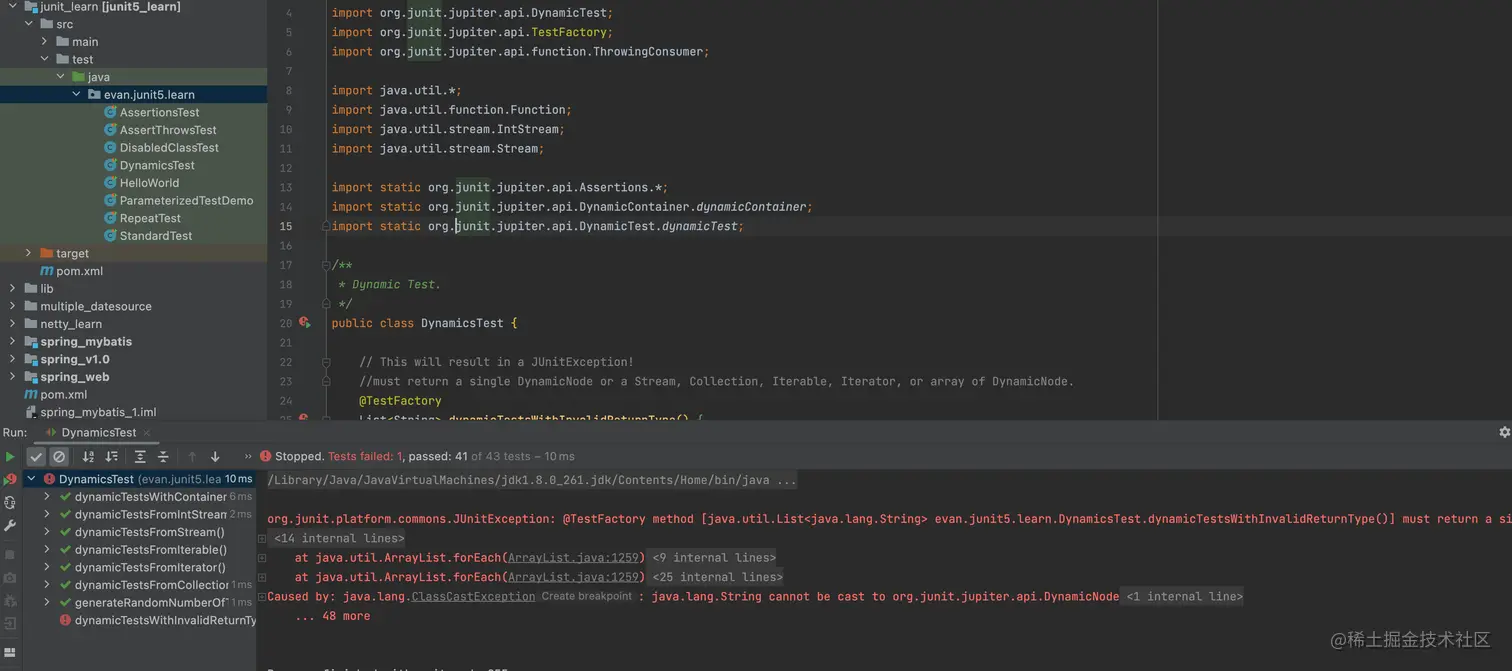Fold the import block at line 15

(x=326, y=226)
